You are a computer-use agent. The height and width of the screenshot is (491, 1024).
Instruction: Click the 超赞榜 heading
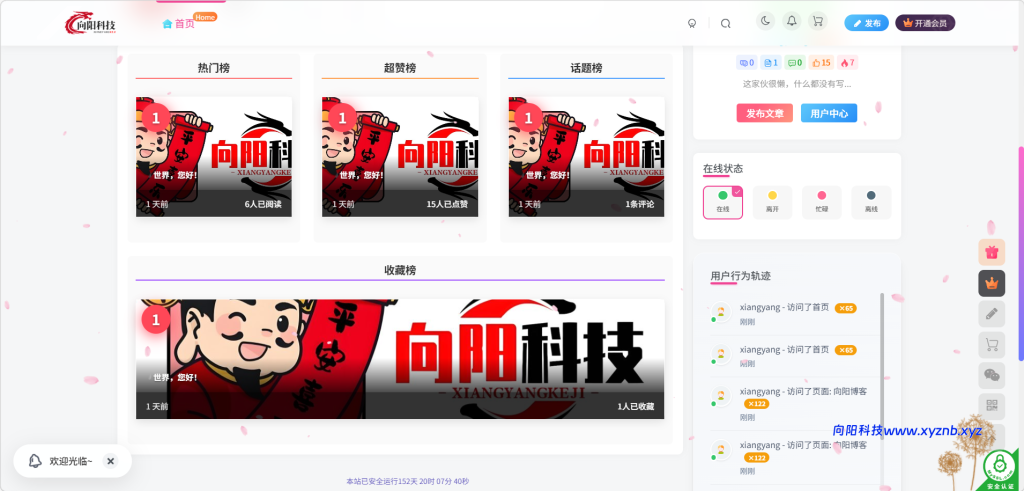tap(400, 68)
